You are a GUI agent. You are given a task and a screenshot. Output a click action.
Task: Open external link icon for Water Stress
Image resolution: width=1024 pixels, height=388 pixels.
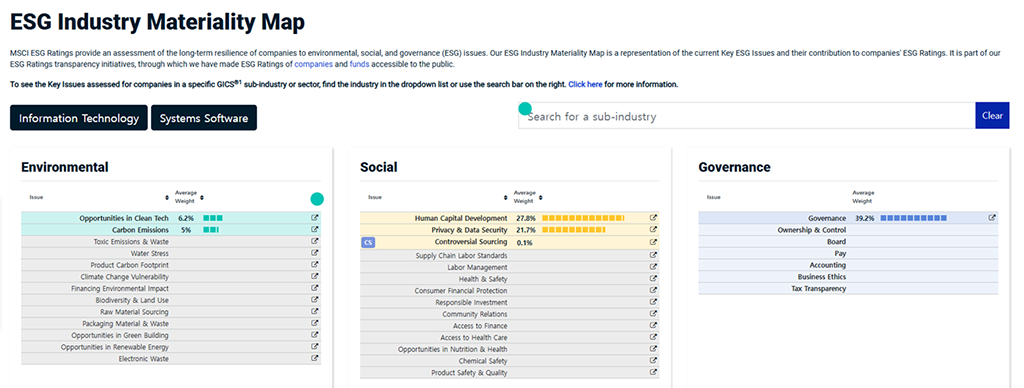click(315, 253)
